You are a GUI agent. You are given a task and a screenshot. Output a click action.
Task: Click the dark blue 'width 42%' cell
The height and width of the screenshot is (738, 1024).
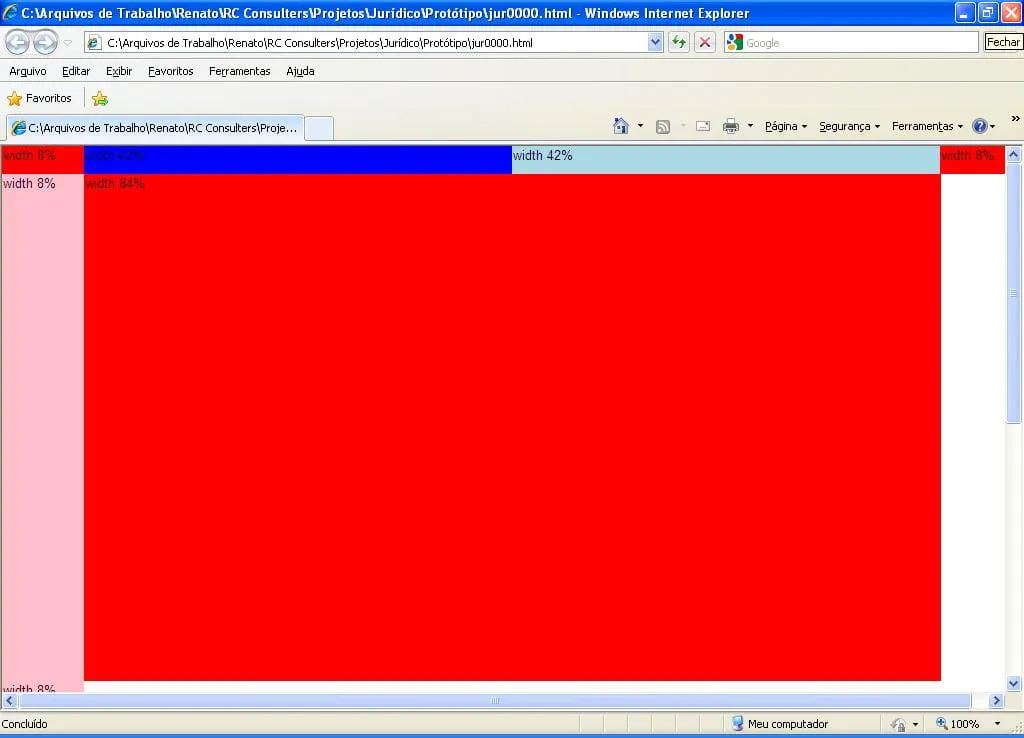click(298, 159)
